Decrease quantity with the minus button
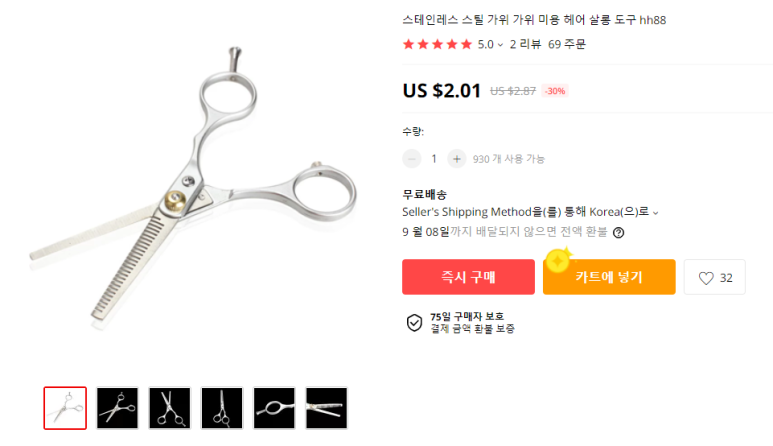Screen dimensions: 773x446 pos(412,159)
